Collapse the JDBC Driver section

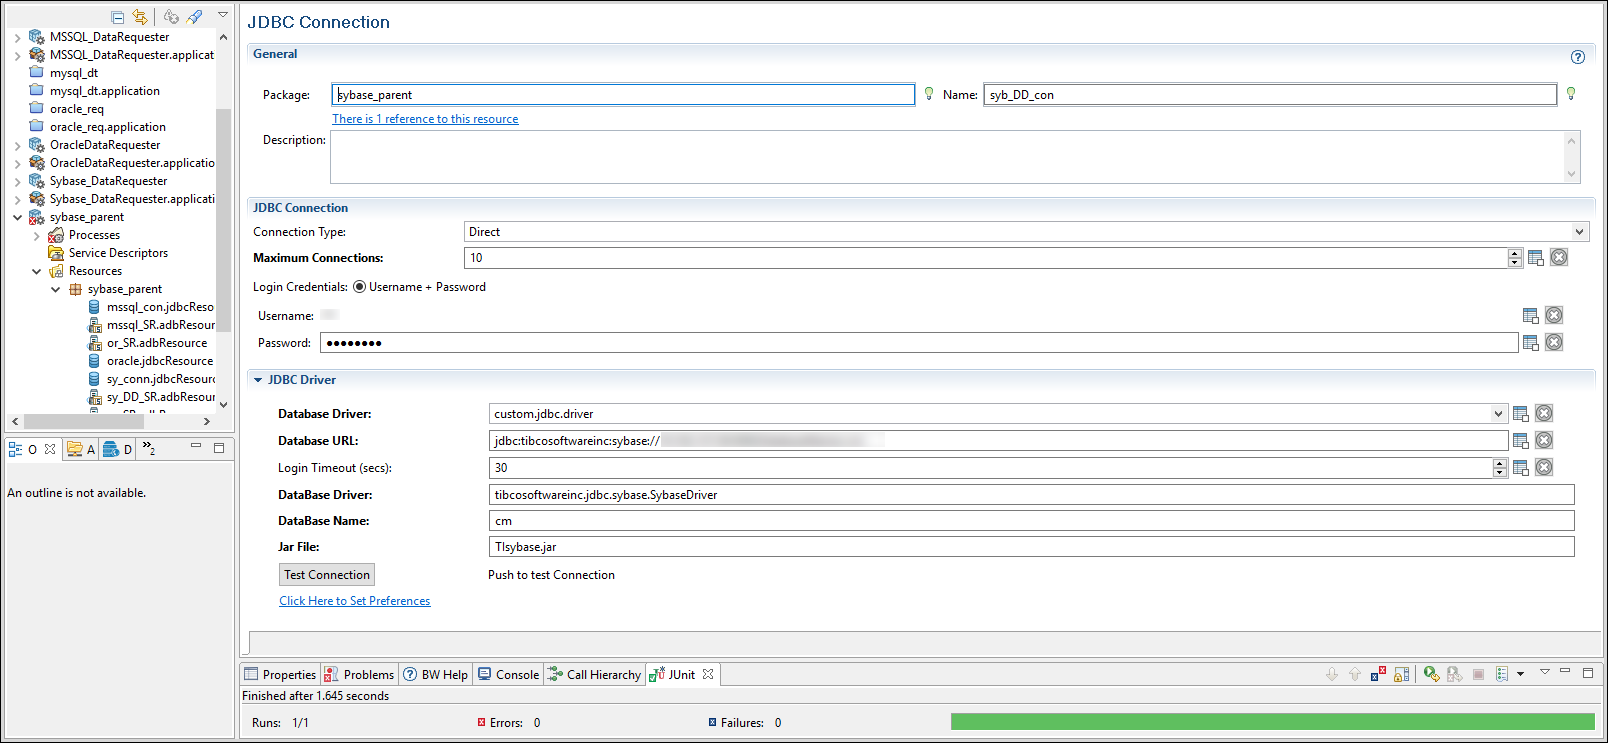pos(258,380)
